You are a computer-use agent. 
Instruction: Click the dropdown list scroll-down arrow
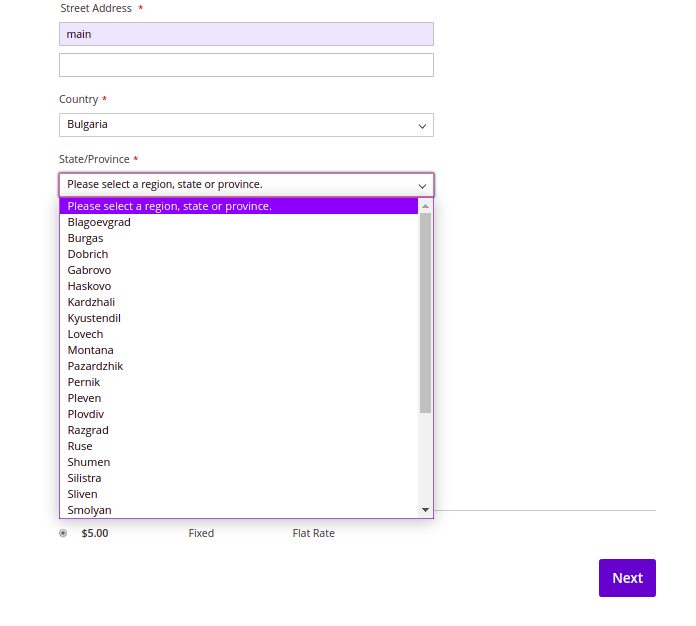click(425, 510)
